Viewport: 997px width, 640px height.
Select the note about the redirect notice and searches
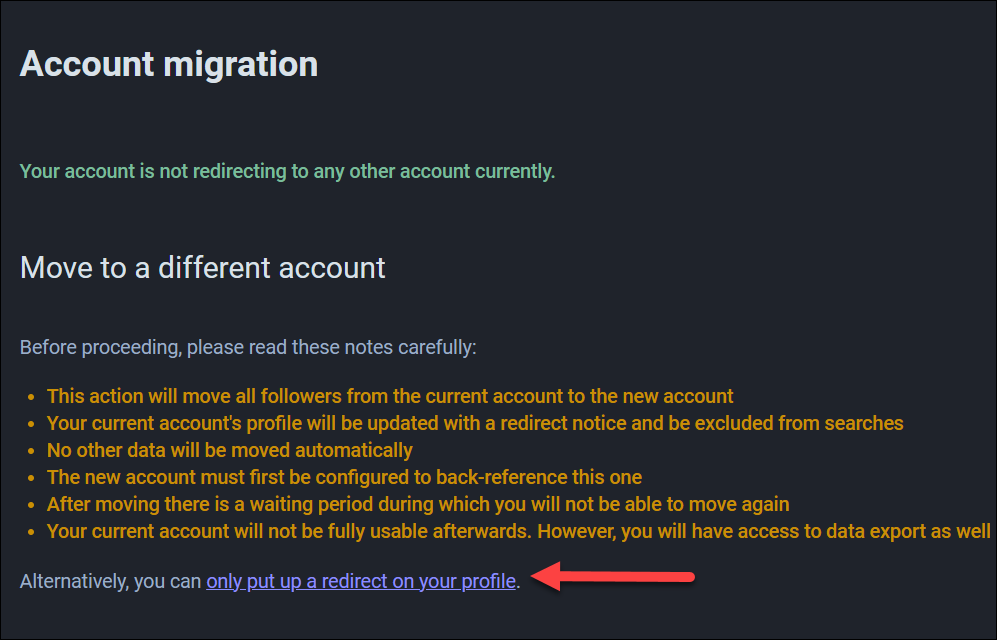[475, 423]
